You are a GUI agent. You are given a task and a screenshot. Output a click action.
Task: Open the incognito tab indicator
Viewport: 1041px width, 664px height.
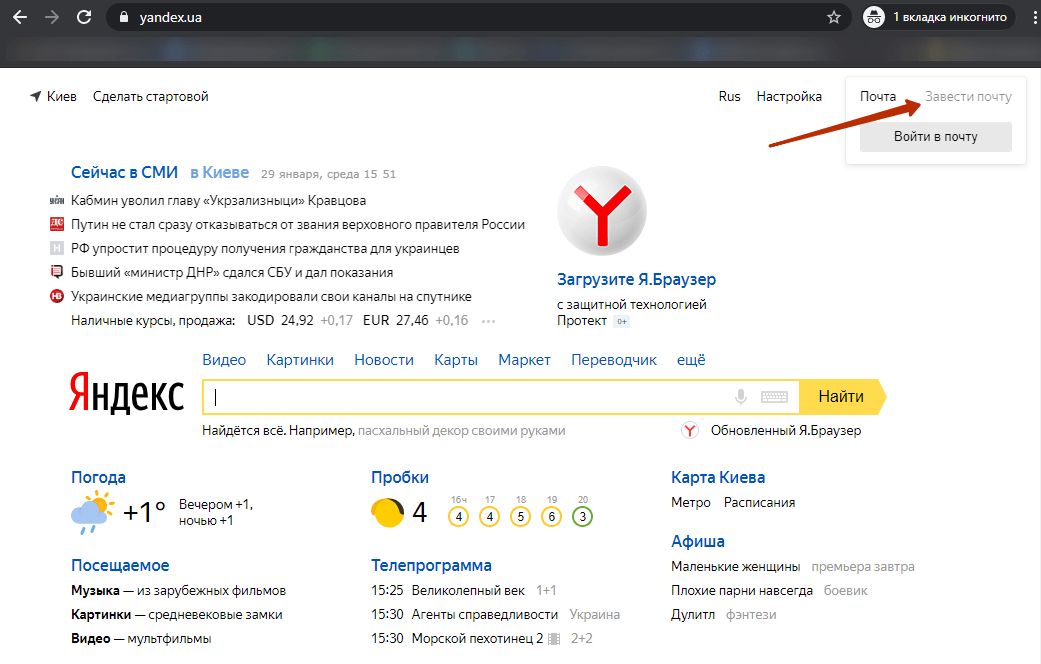click(937, 17)
